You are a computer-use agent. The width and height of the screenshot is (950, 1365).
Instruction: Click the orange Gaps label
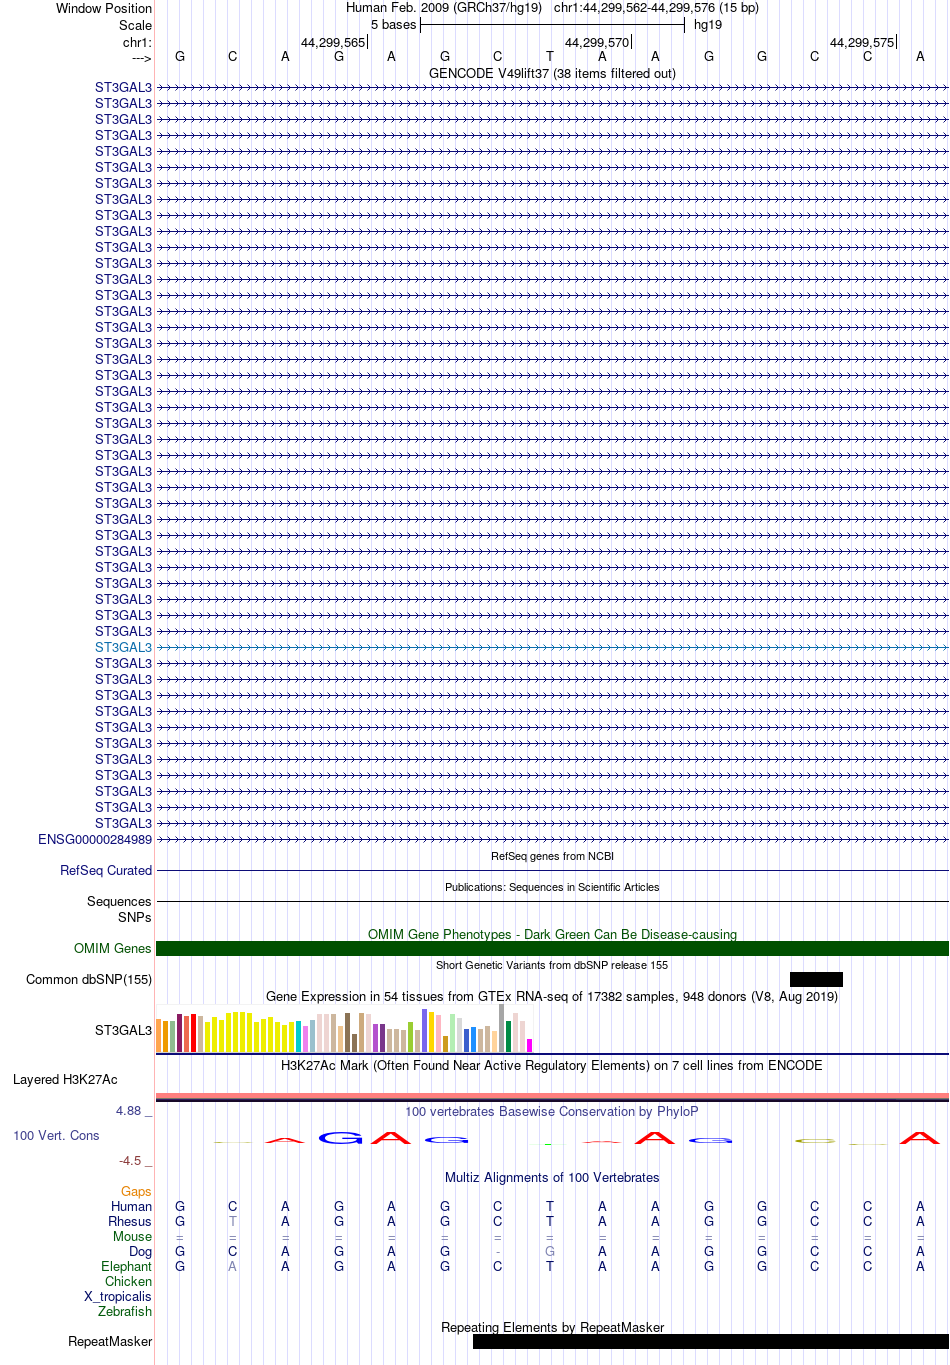(136, 1191)
